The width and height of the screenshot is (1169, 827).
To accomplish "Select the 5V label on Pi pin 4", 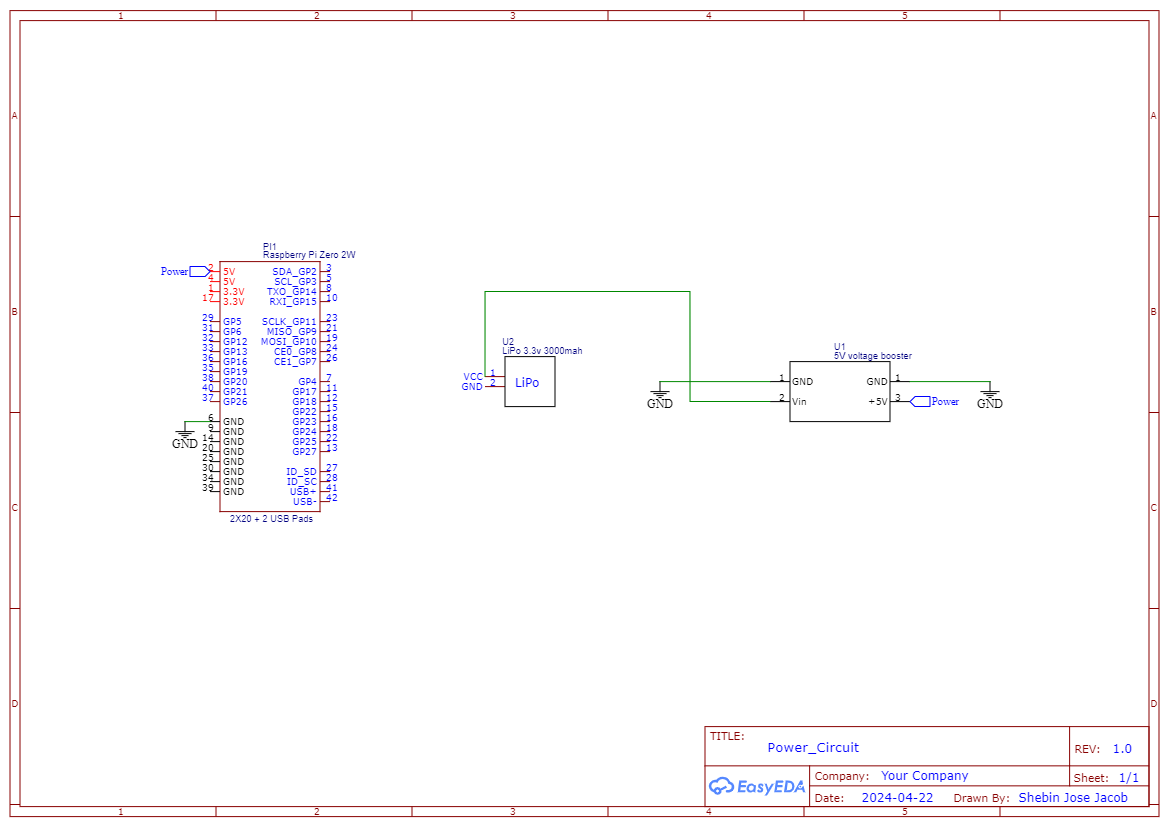I will [229, 282].
